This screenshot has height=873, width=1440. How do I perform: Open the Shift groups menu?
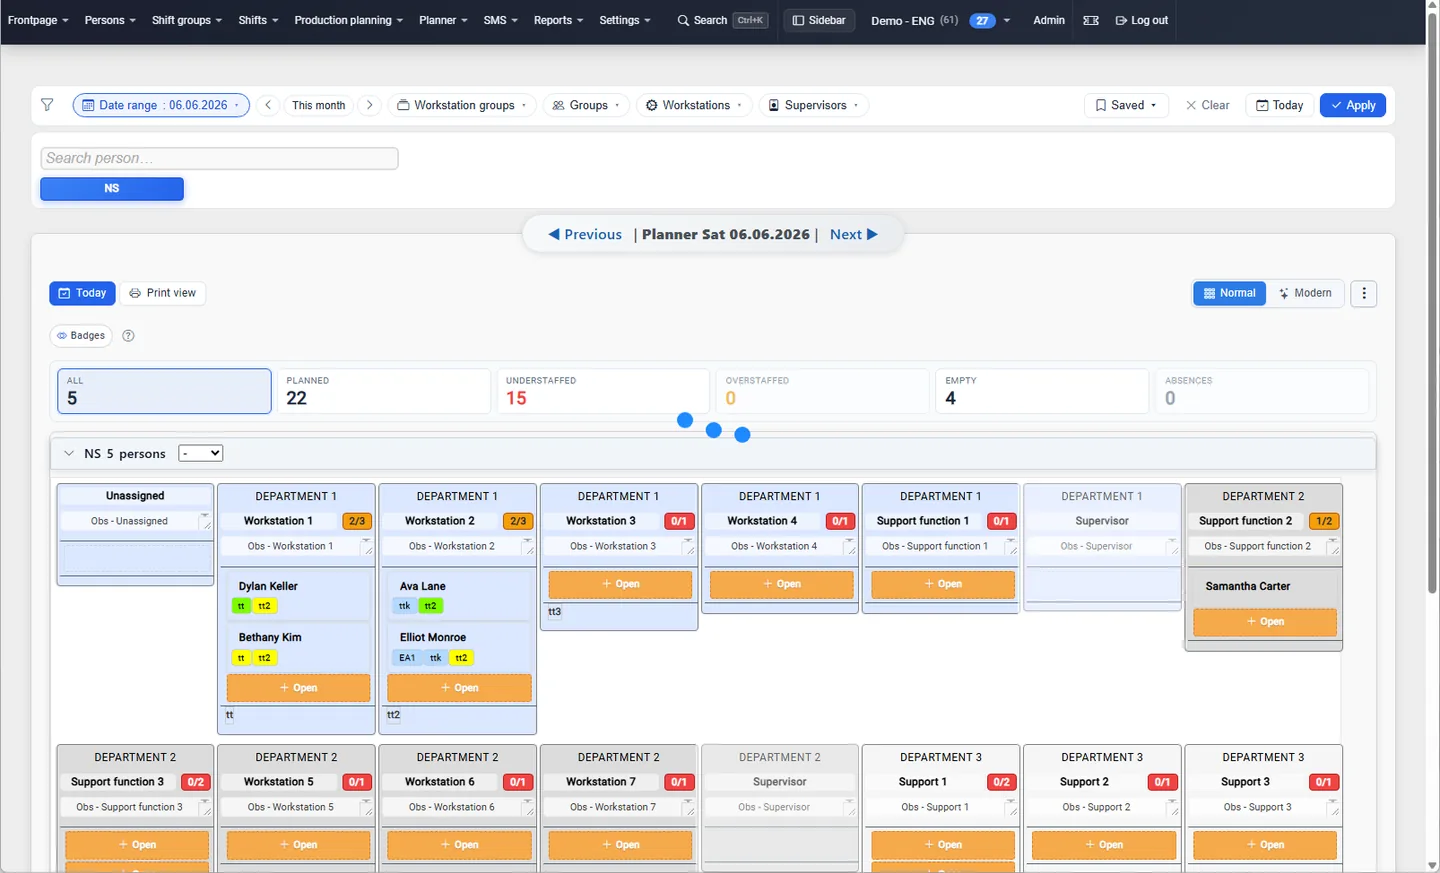pyautogui.click(x=187, y=20)
